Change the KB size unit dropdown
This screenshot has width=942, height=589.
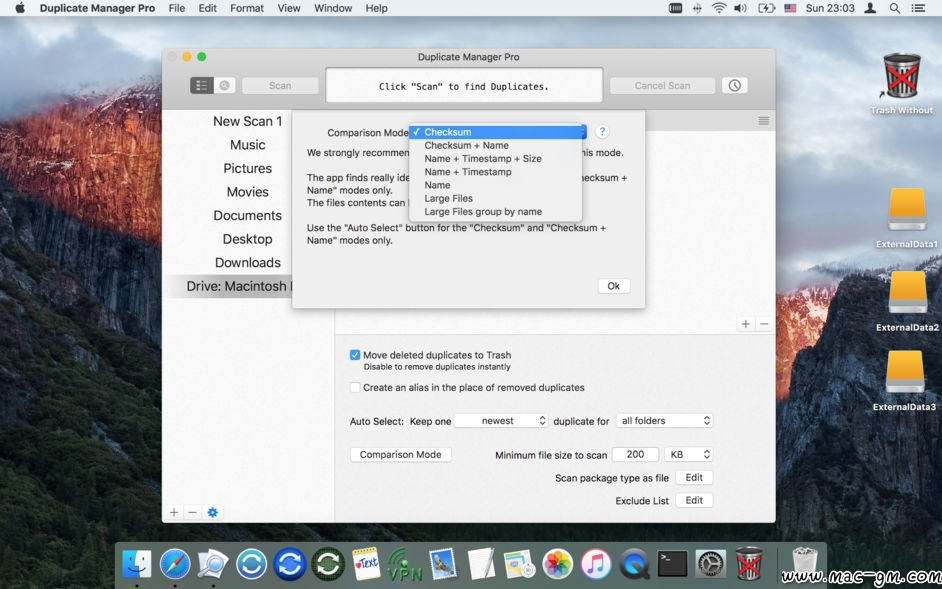tap(688, 454)
